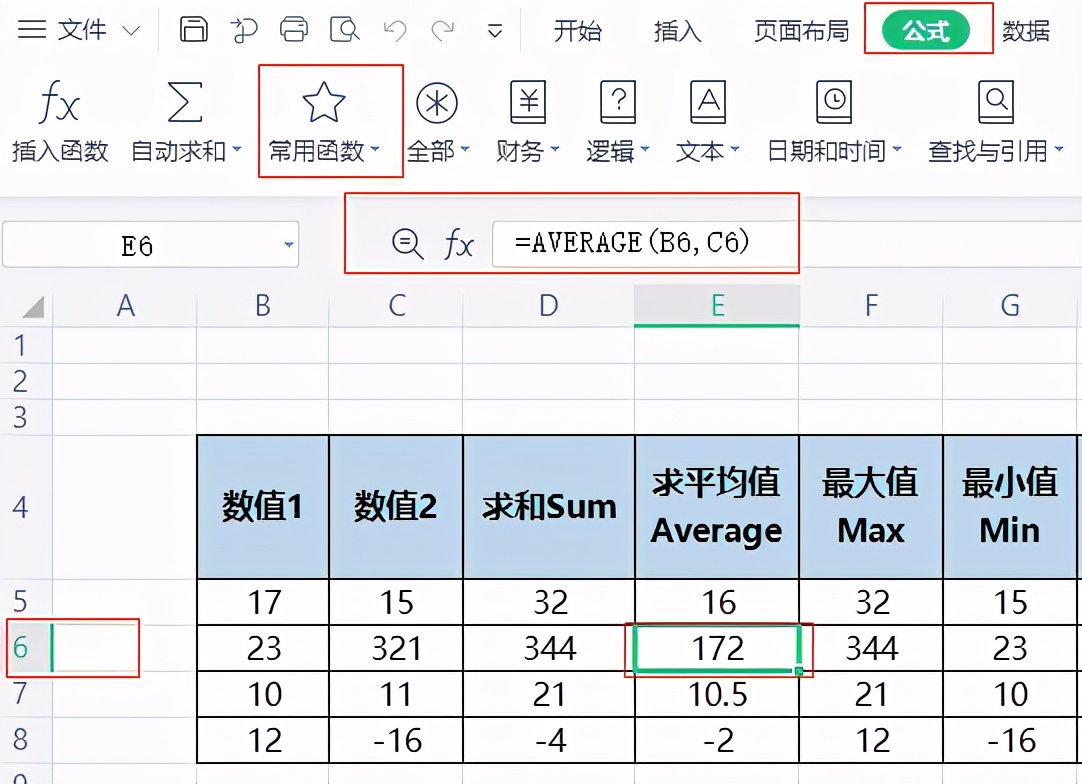Select column E header
The image size is (1082, 784).
[x=717, y=306]
